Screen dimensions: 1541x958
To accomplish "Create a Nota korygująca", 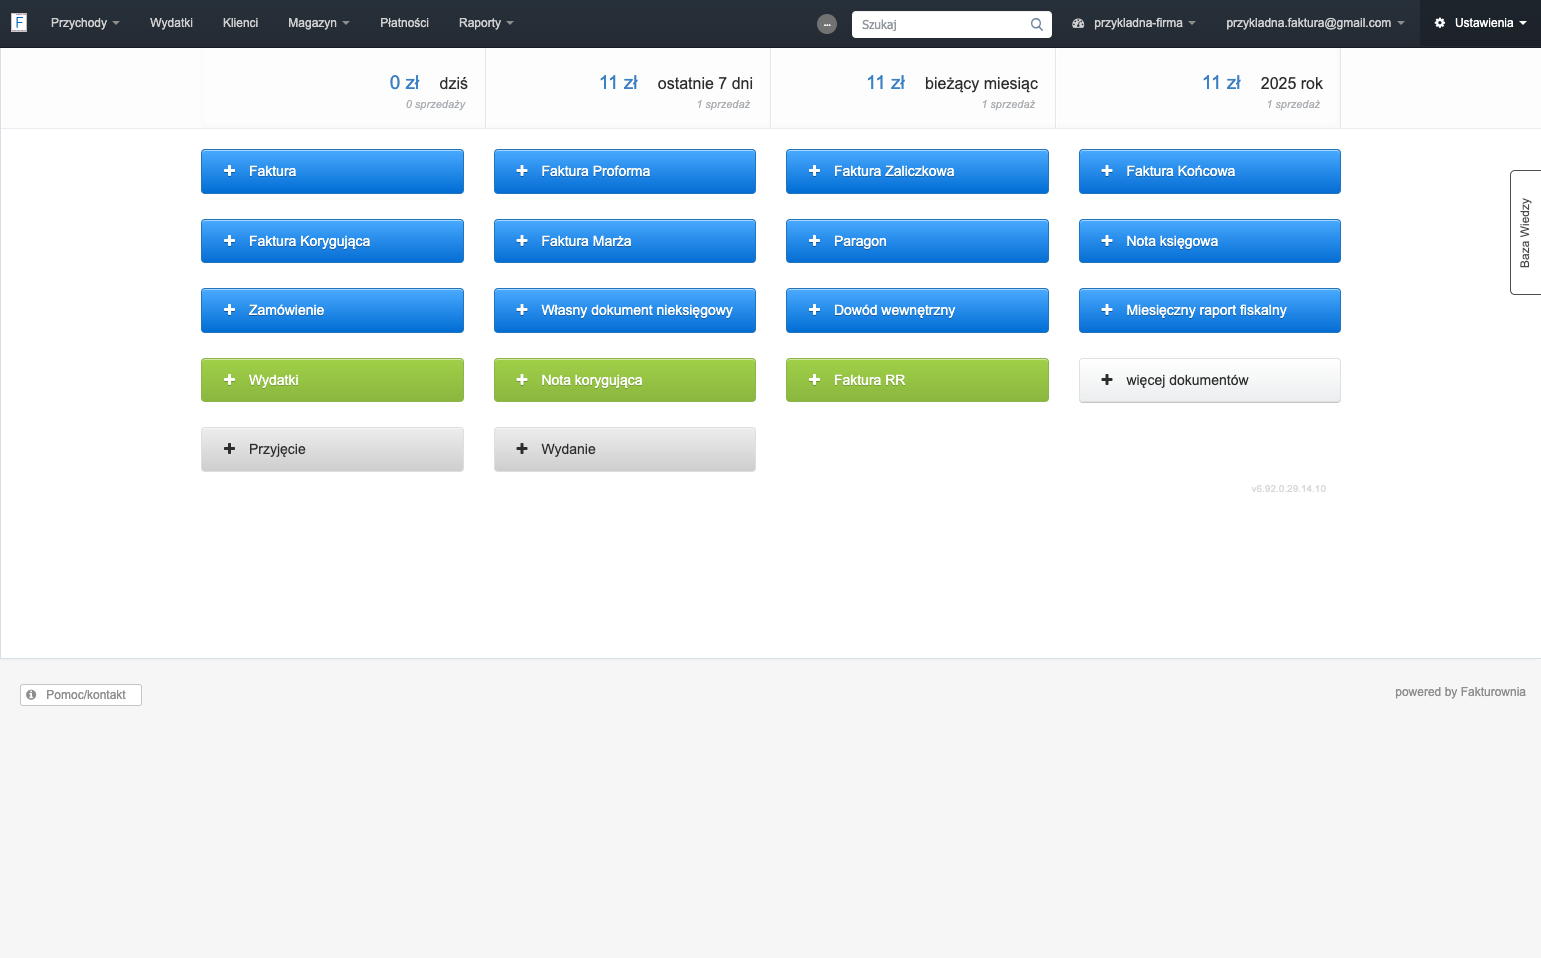I will [625, 380].
